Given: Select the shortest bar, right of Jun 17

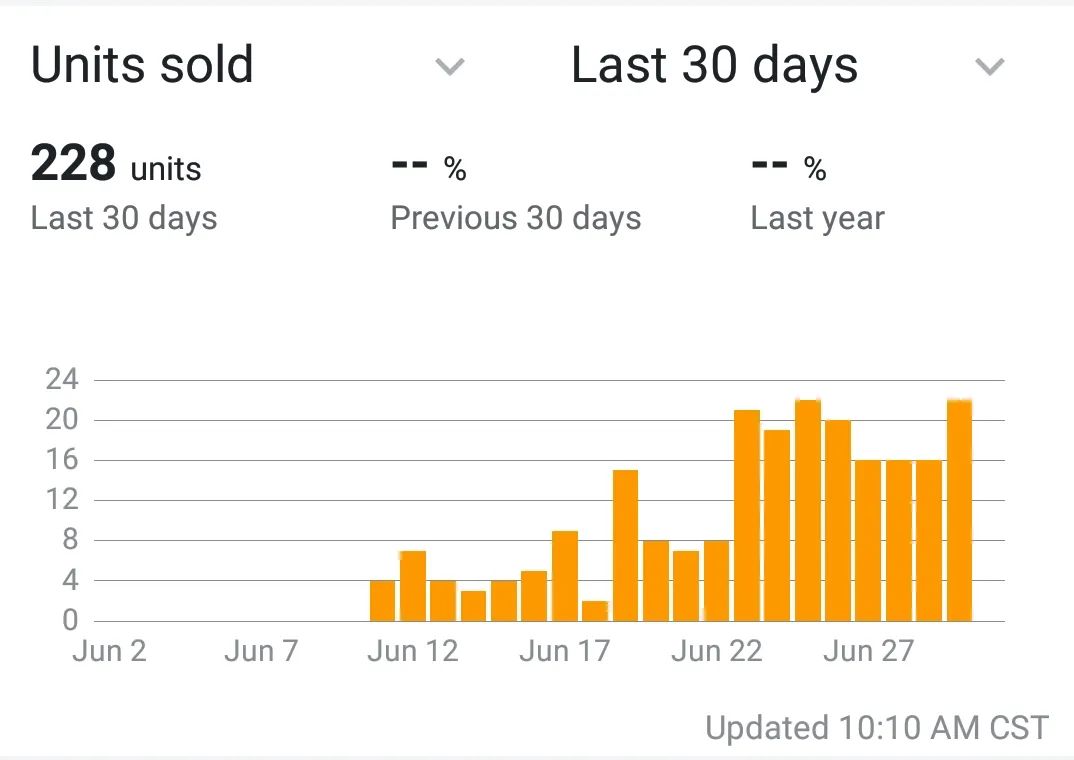Looking at the screenshot, I should click(595, 610).
